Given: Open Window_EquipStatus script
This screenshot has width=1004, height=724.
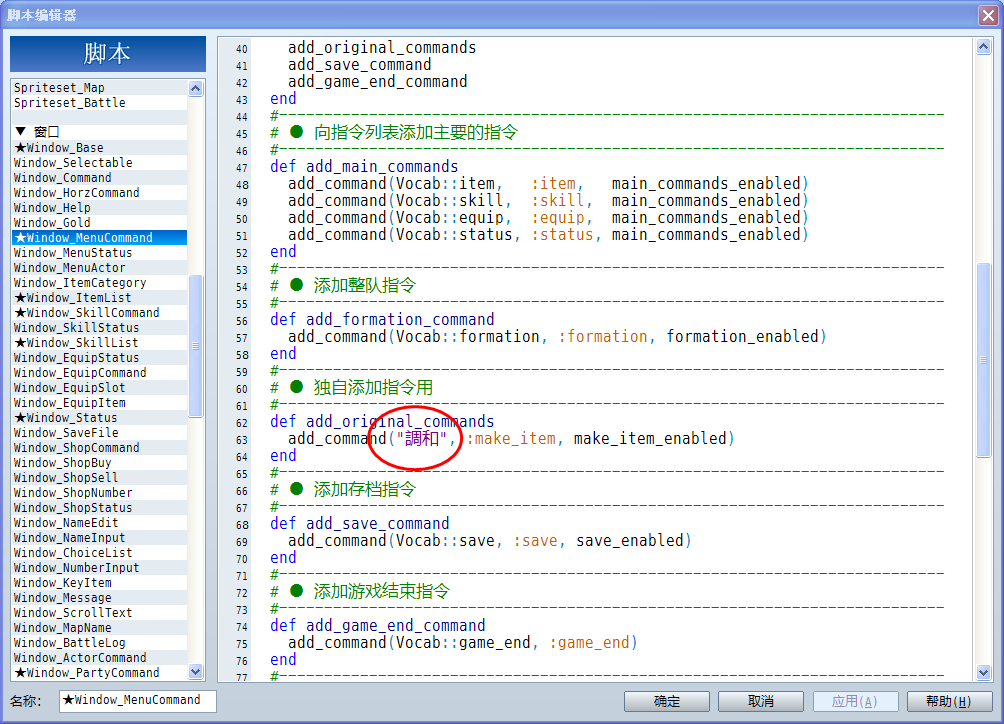Looking at the screenshot, I should tap(100, 358).
